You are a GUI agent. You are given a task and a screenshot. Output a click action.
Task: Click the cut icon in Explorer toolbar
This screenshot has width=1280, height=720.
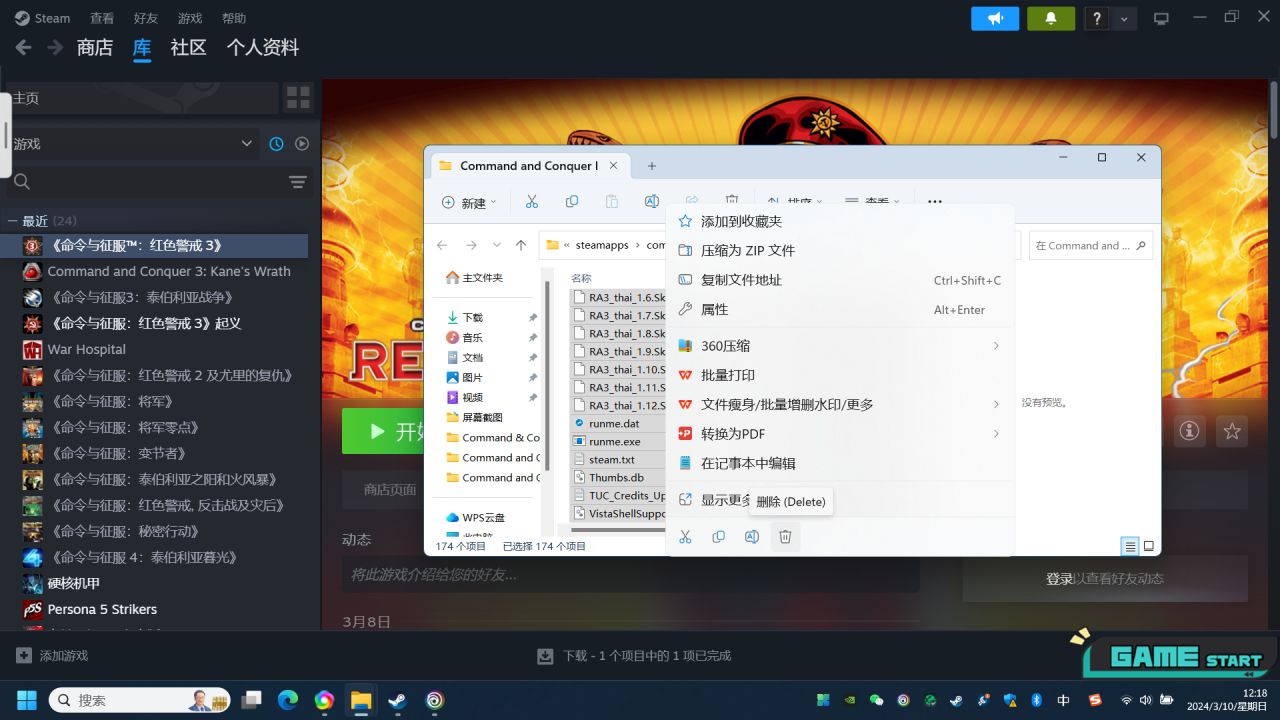pyautogui.click(x=532, y=202)
